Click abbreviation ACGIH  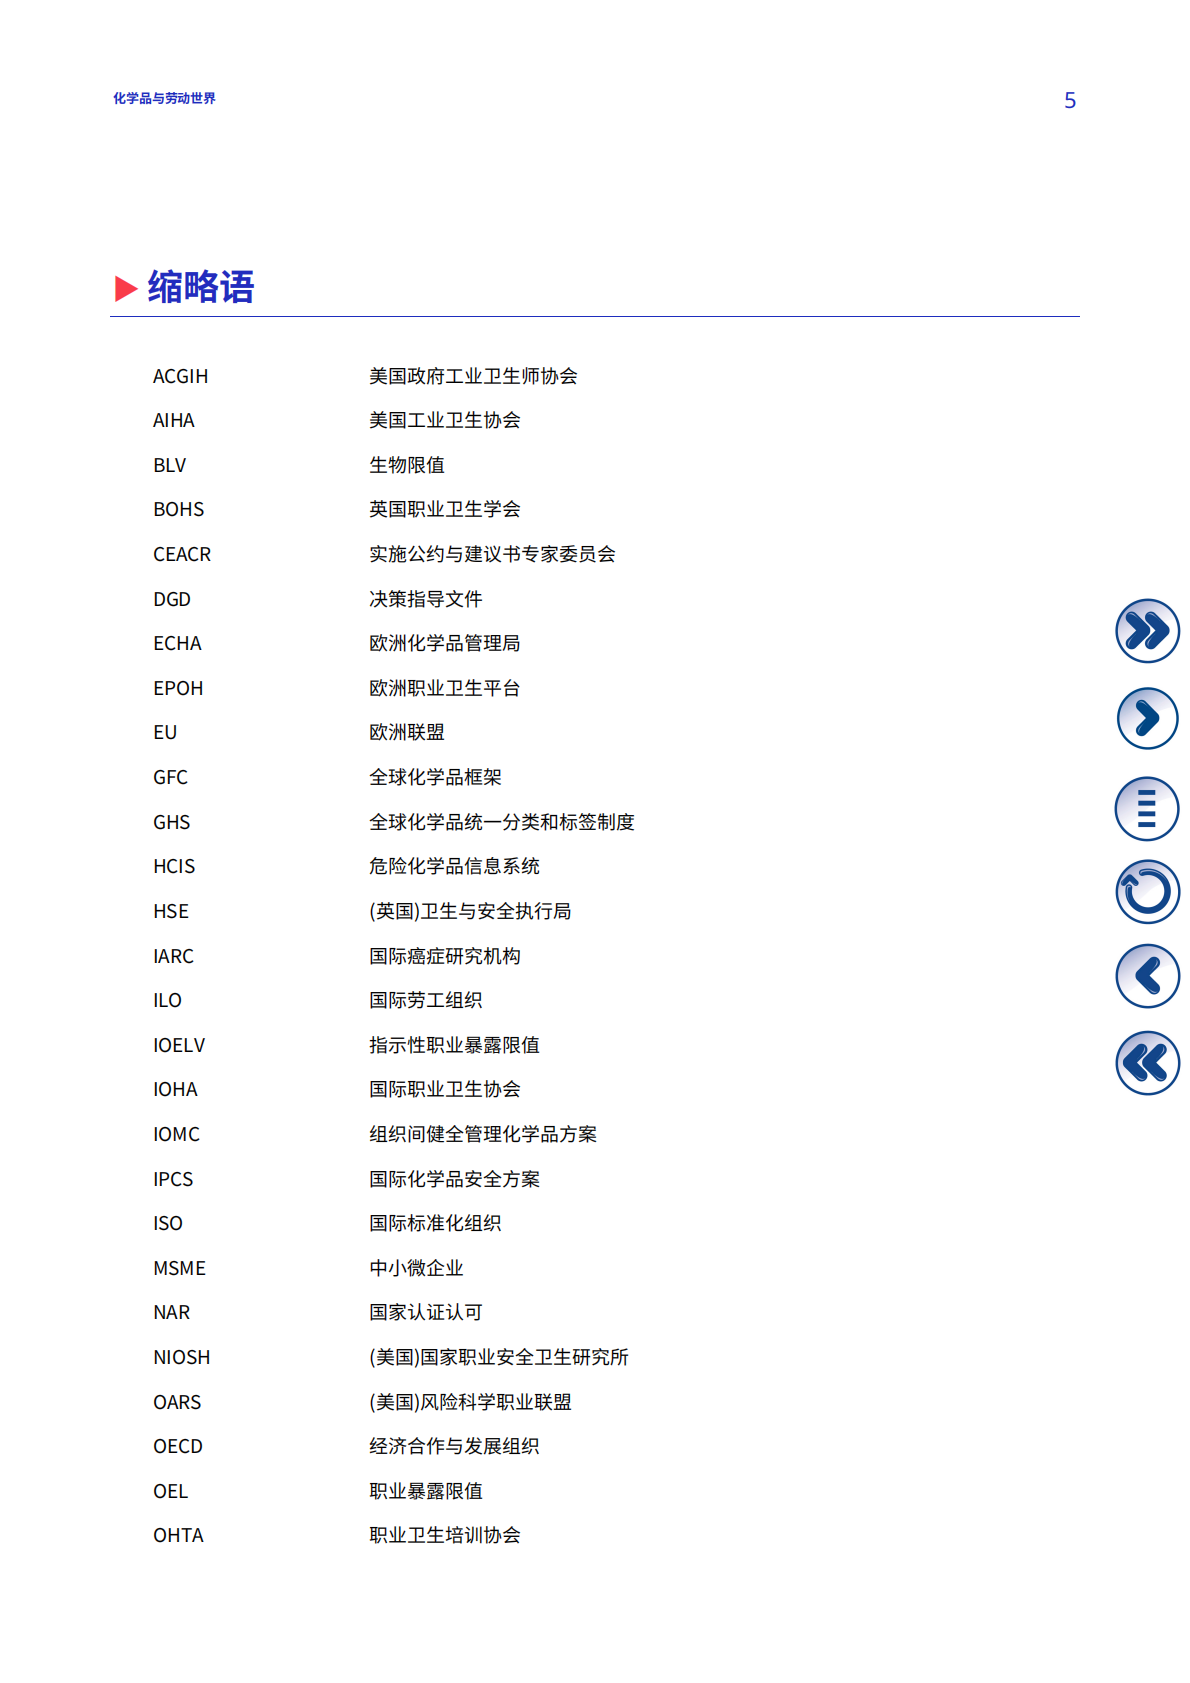(x=181, y=376)
